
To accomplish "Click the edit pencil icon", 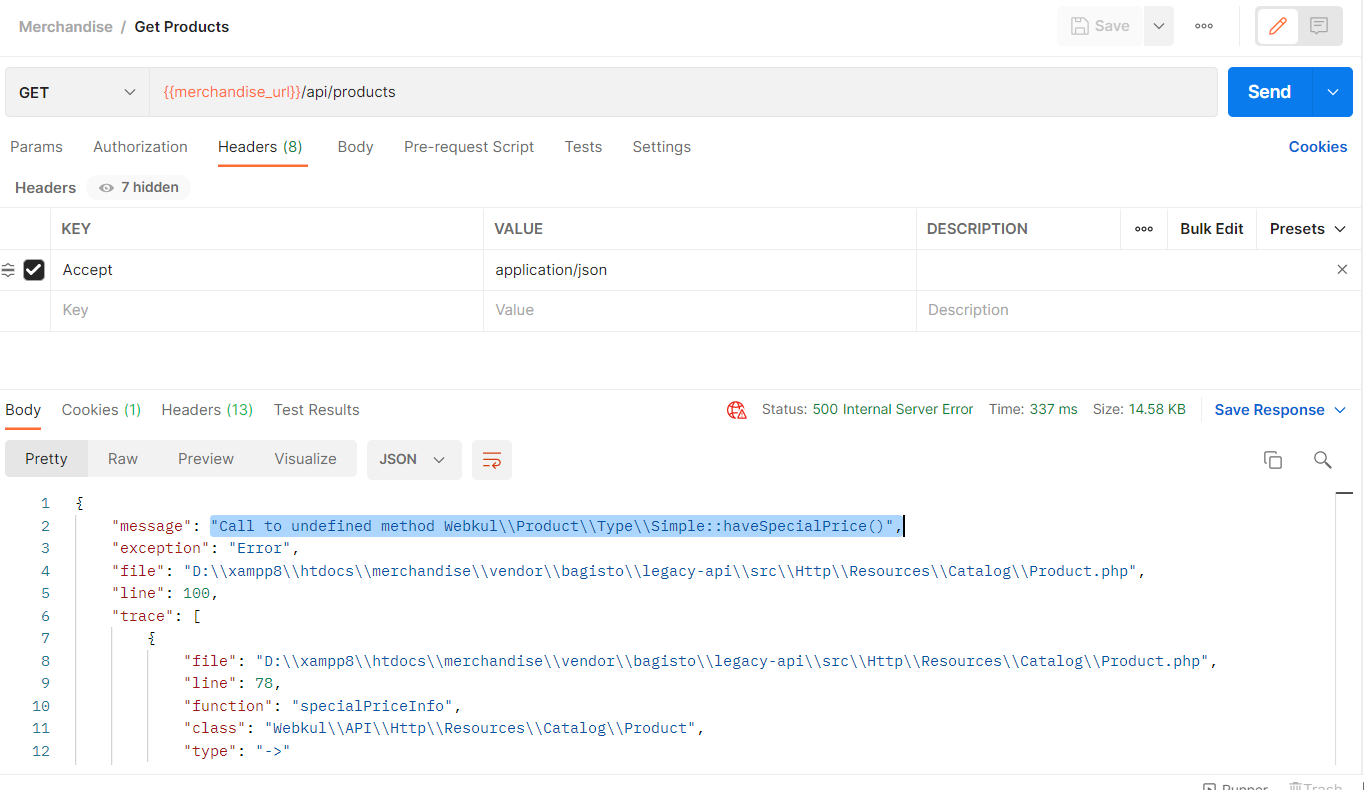I will (1277, 26).
